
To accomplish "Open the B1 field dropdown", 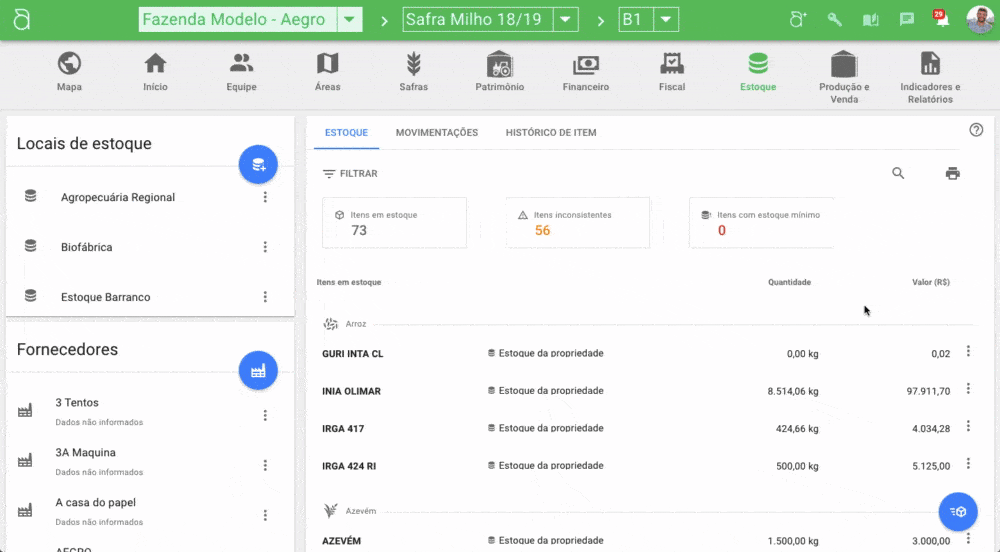I will tap(666, 20).
